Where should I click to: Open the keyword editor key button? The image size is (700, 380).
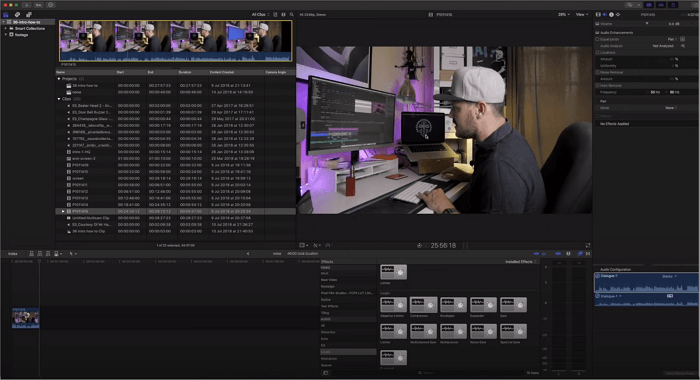tap(39, 5)
